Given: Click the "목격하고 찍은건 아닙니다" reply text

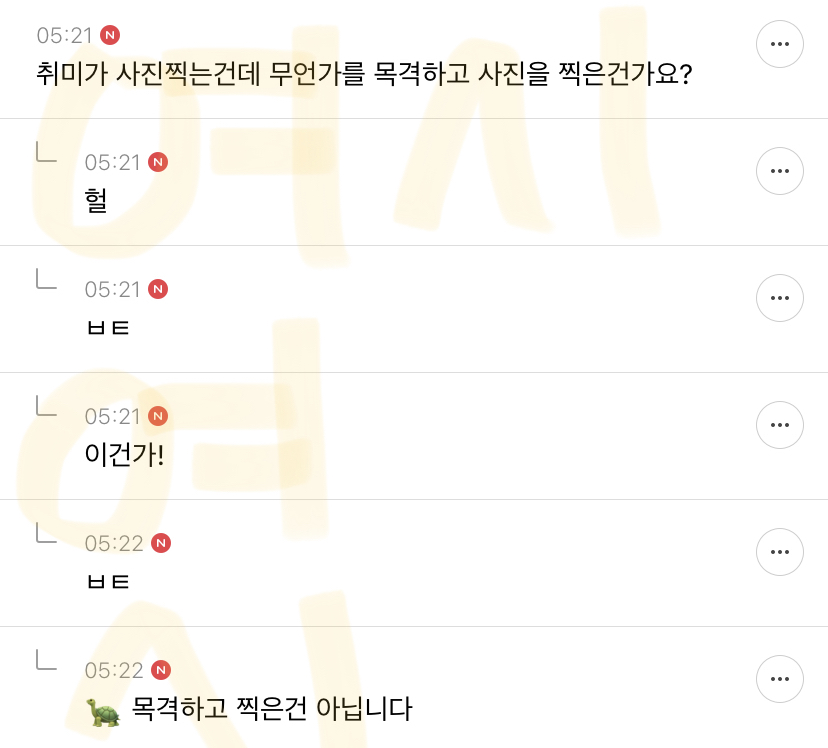Looking at the screenshot, I should tap(272, 710).
